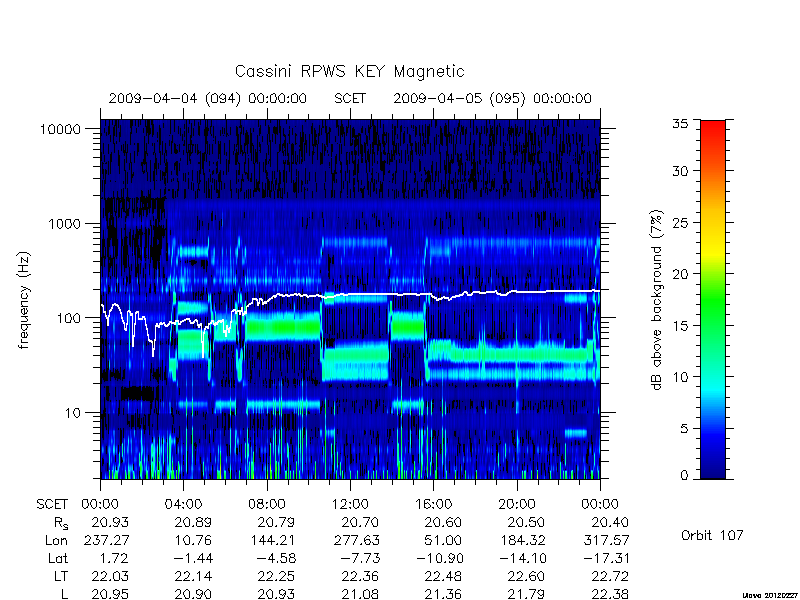Click the colorbar tick label 25

(x=680, y=222)
